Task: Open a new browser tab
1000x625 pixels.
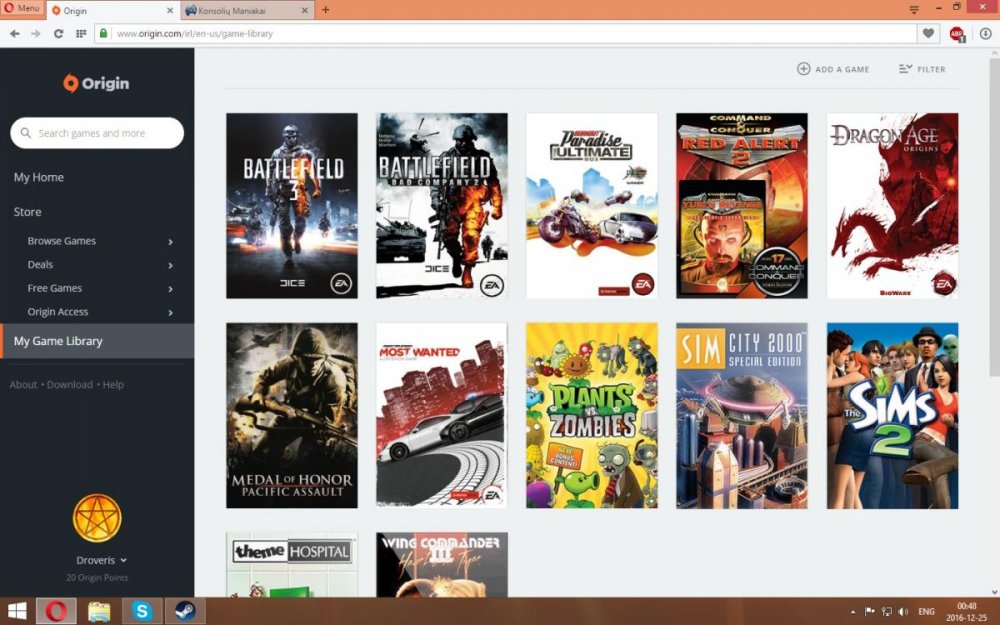Action: (326, 10)
